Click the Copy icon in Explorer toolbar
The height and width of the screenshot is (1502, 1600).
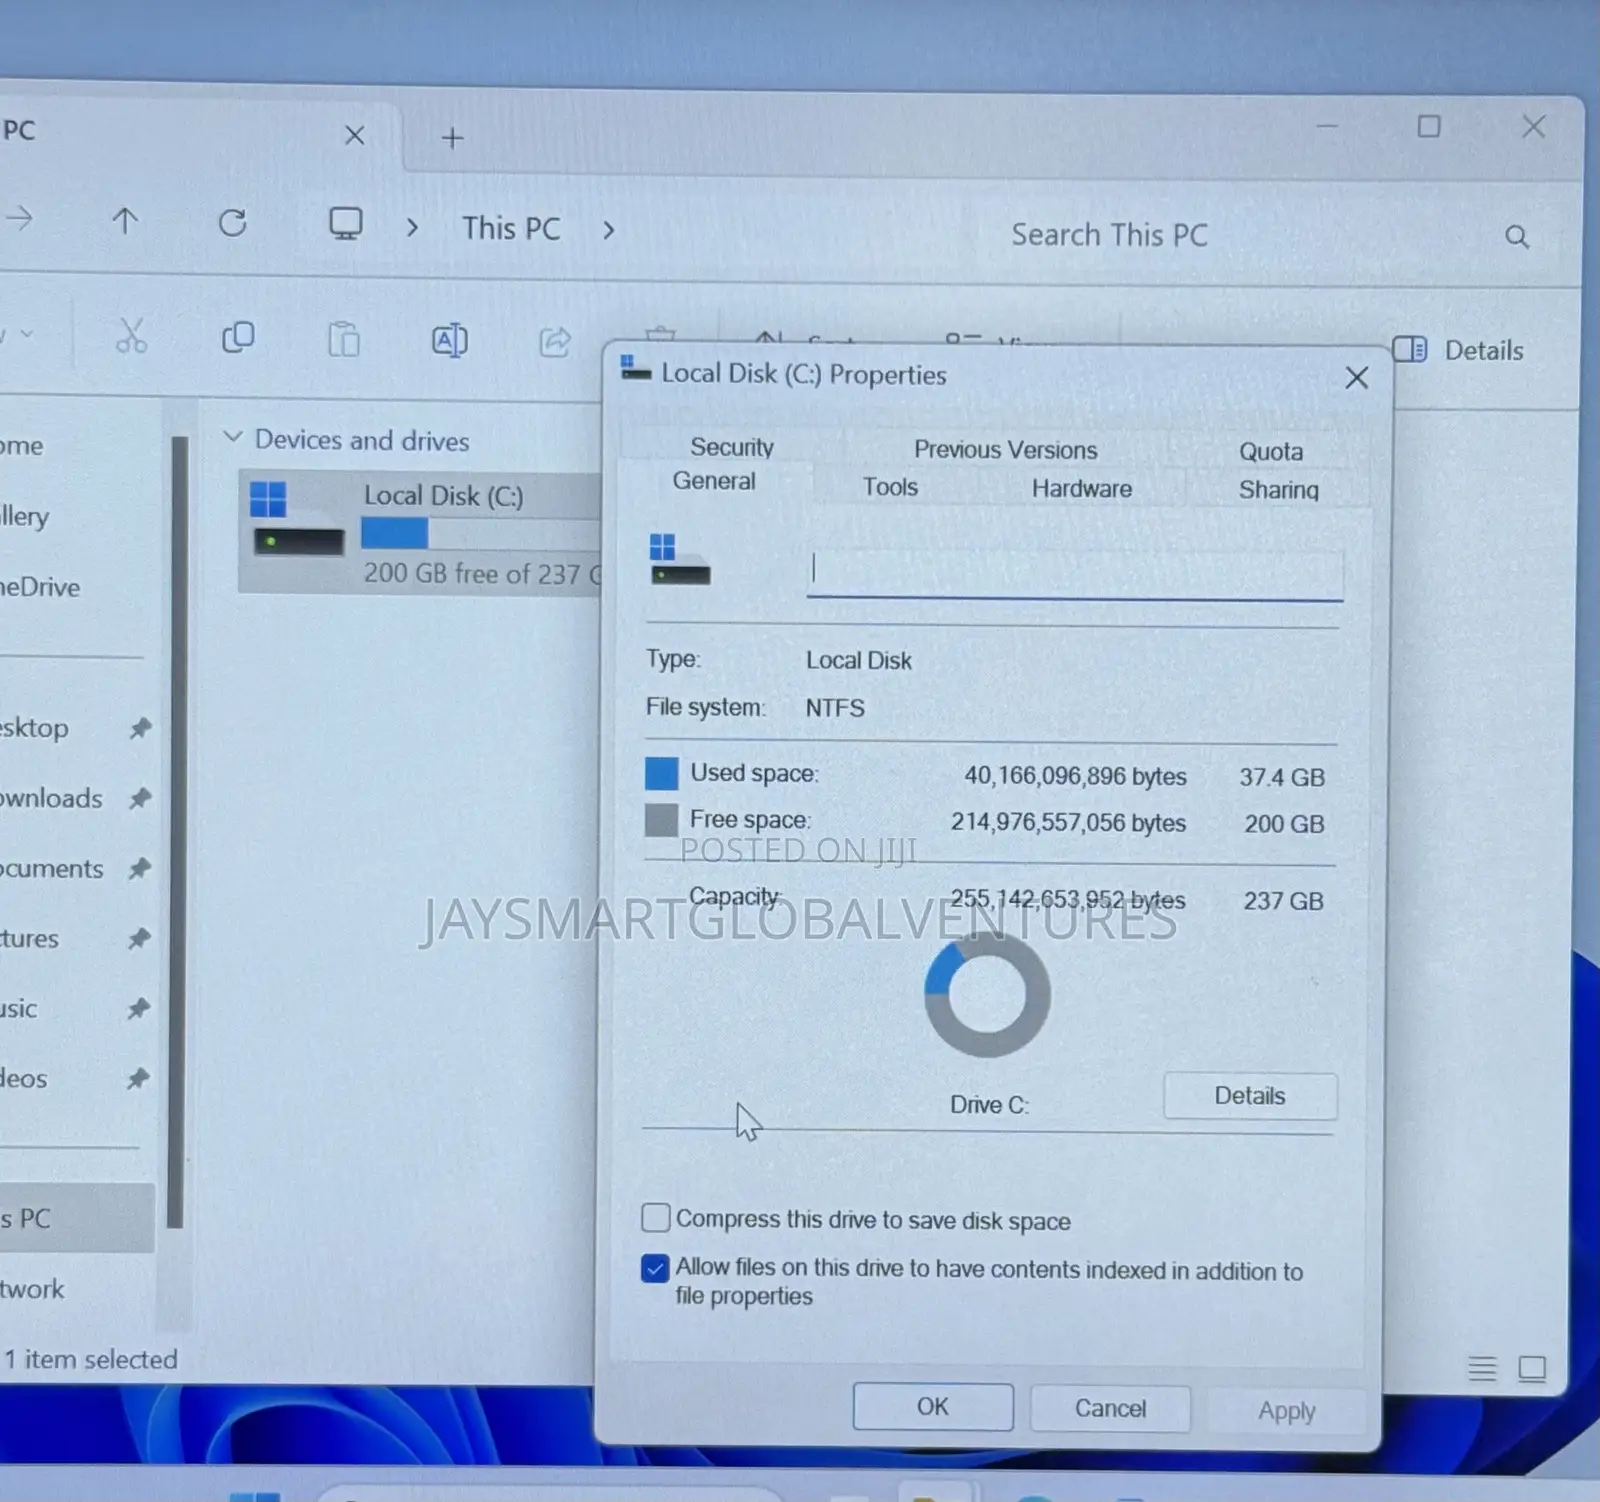pos(238,338)
